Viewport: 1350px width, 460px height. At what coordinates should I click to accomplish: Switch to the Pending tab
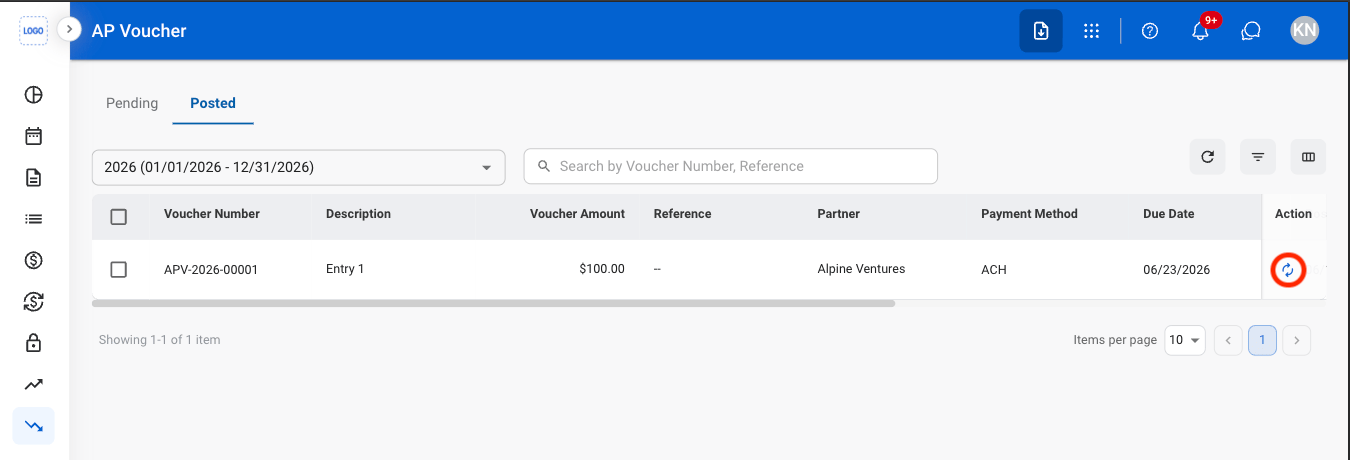(132, 103)
